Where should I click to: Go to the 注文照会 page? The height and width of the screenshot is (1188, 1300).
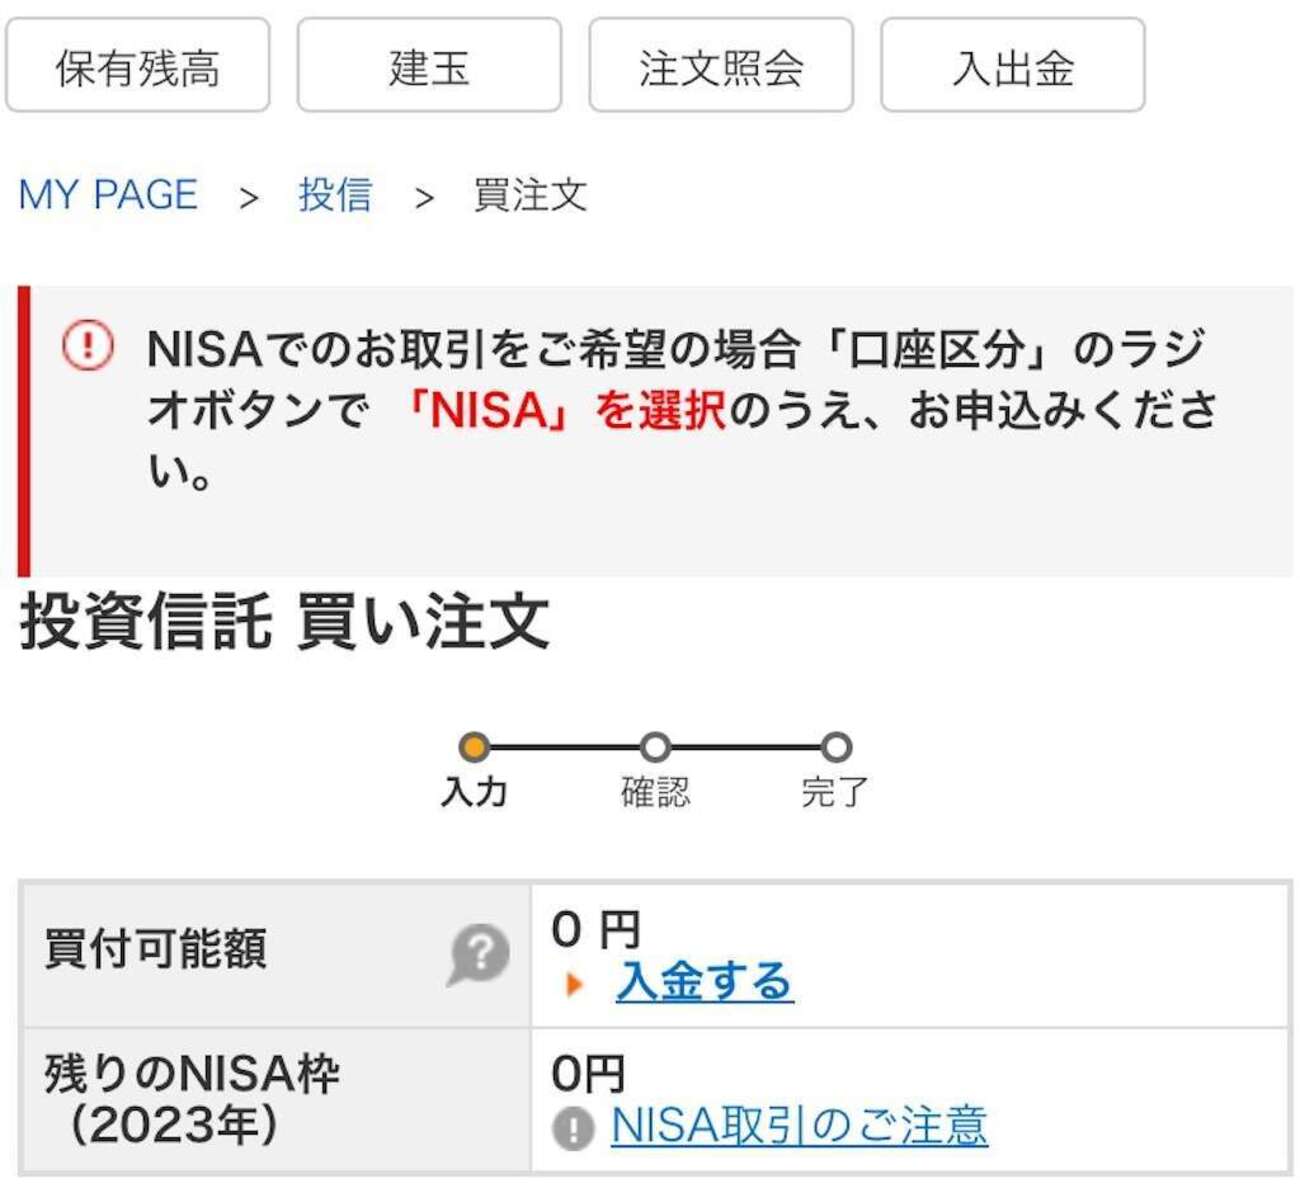(720, 66)
